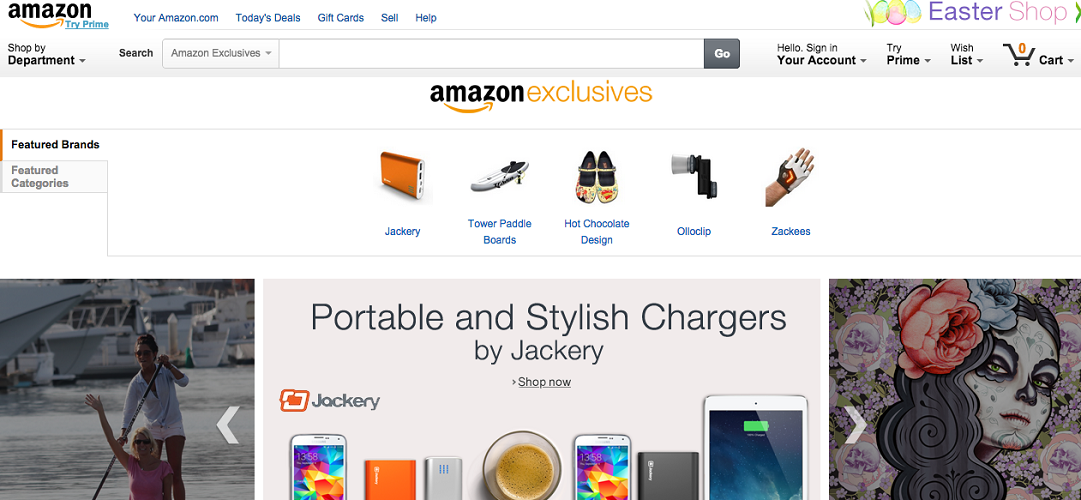The image size is (1081, 500).
Task: Open the shopping cart icon
Action: (1018, 54)
